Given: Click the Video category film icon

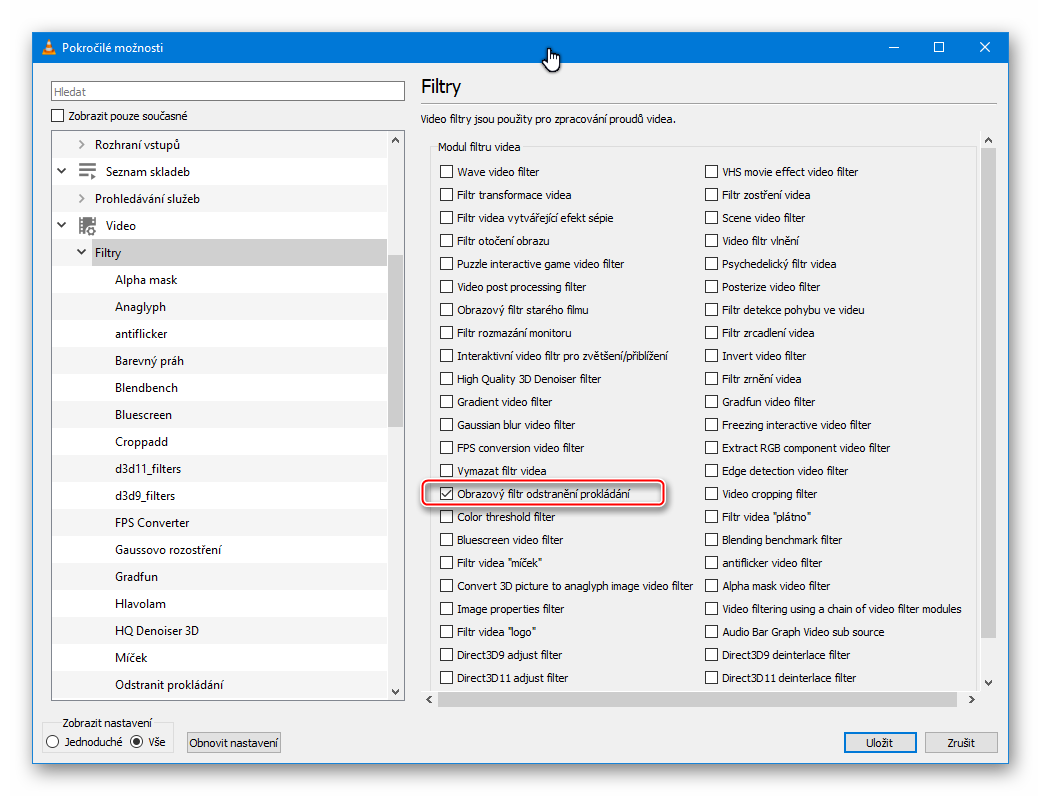Looking at the screenshot, I should (88, 226).
